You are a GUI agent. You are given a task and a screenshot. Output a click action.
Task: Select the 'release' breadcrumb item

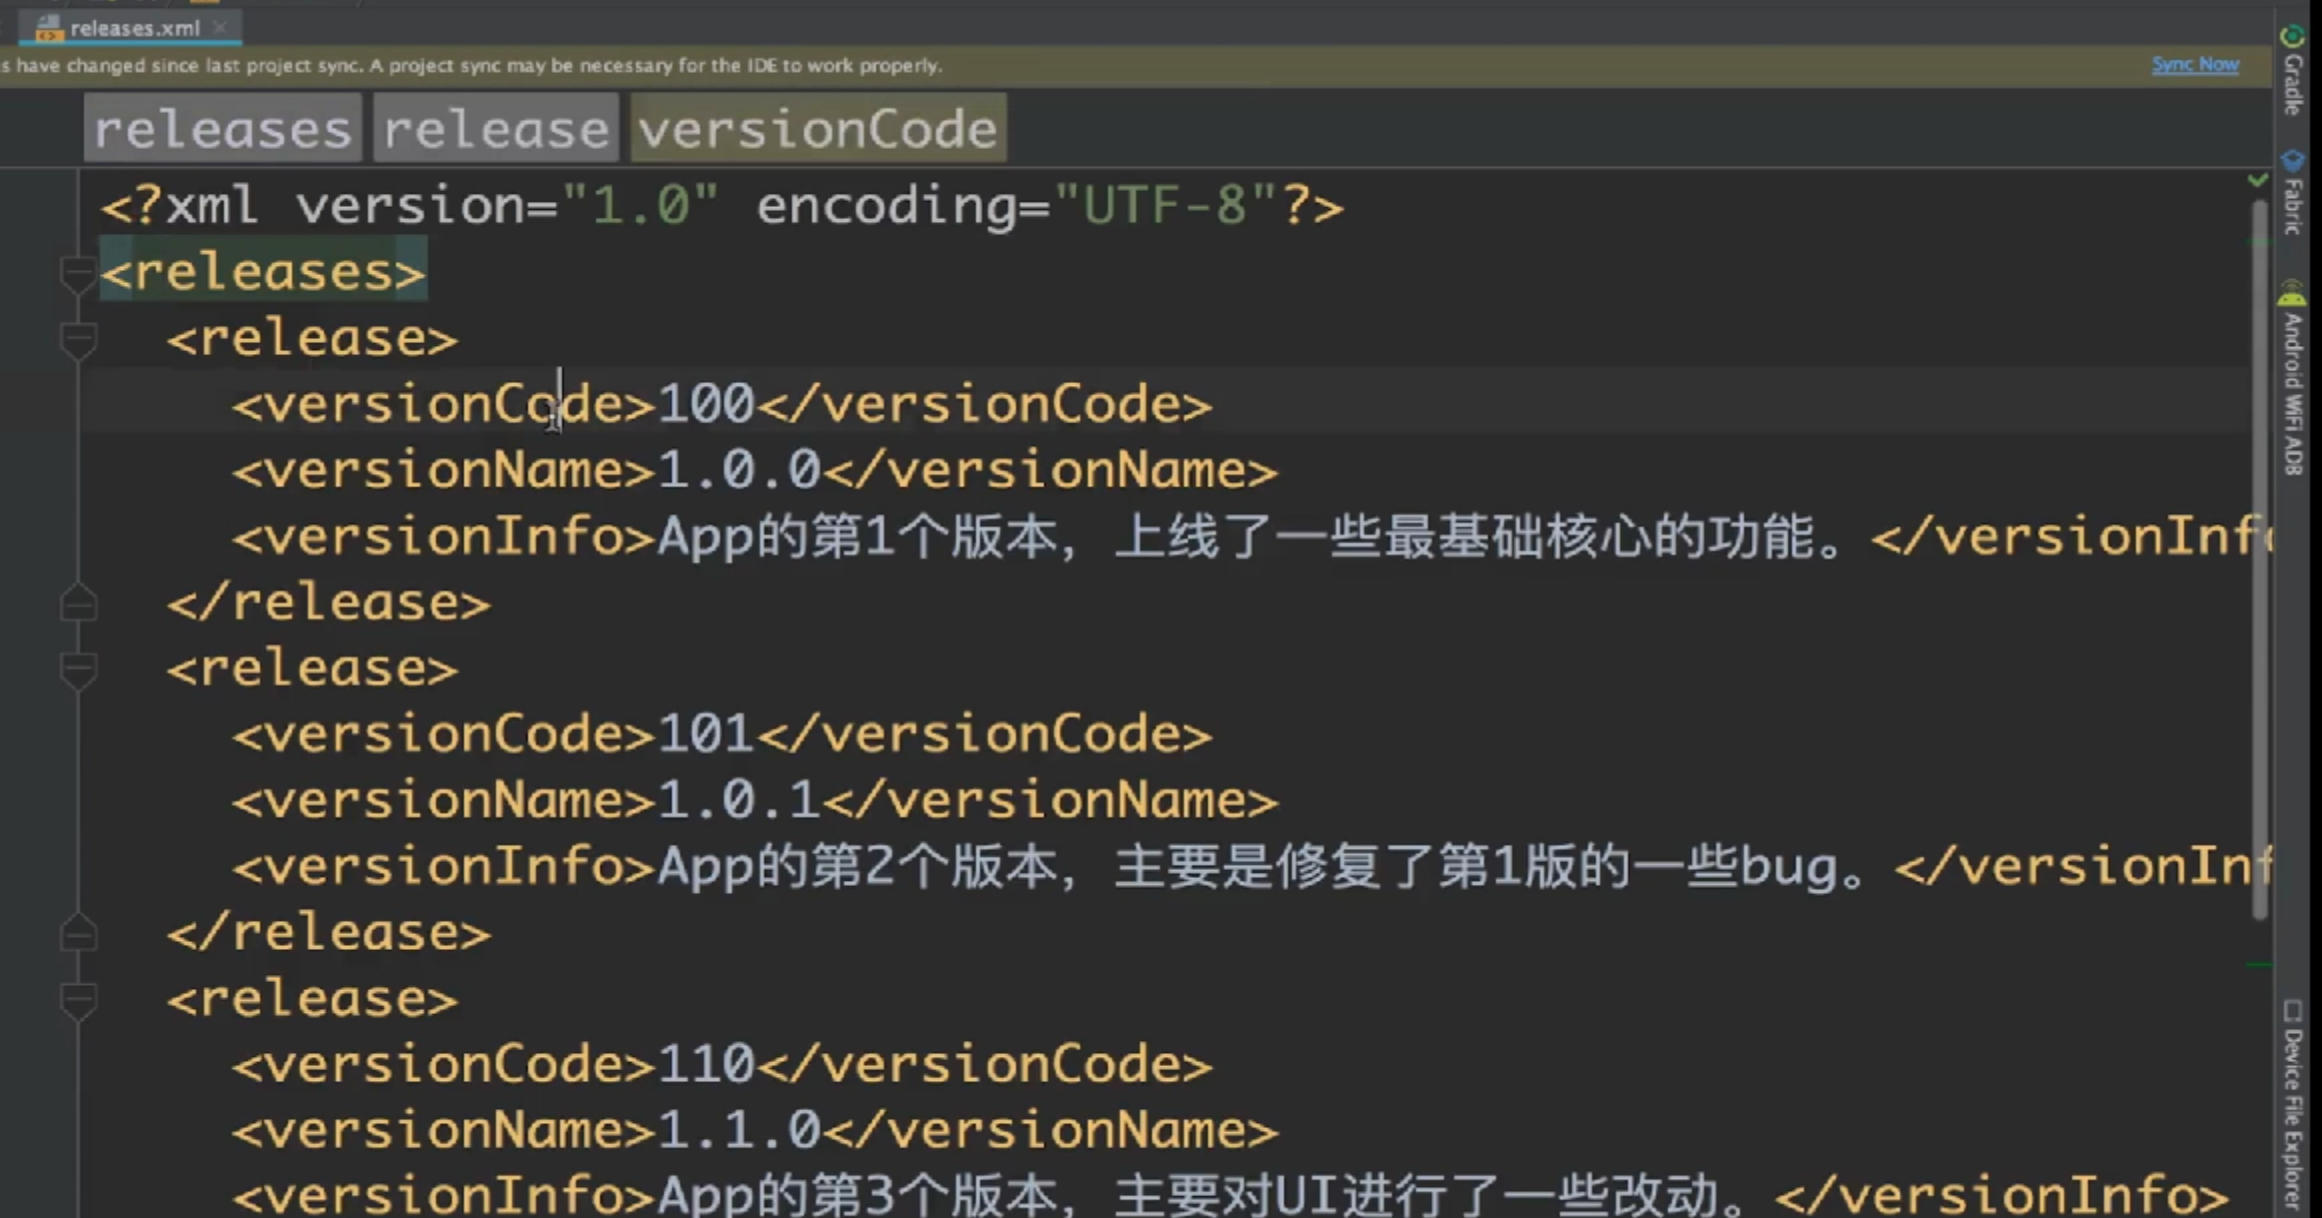pos(496,129)
